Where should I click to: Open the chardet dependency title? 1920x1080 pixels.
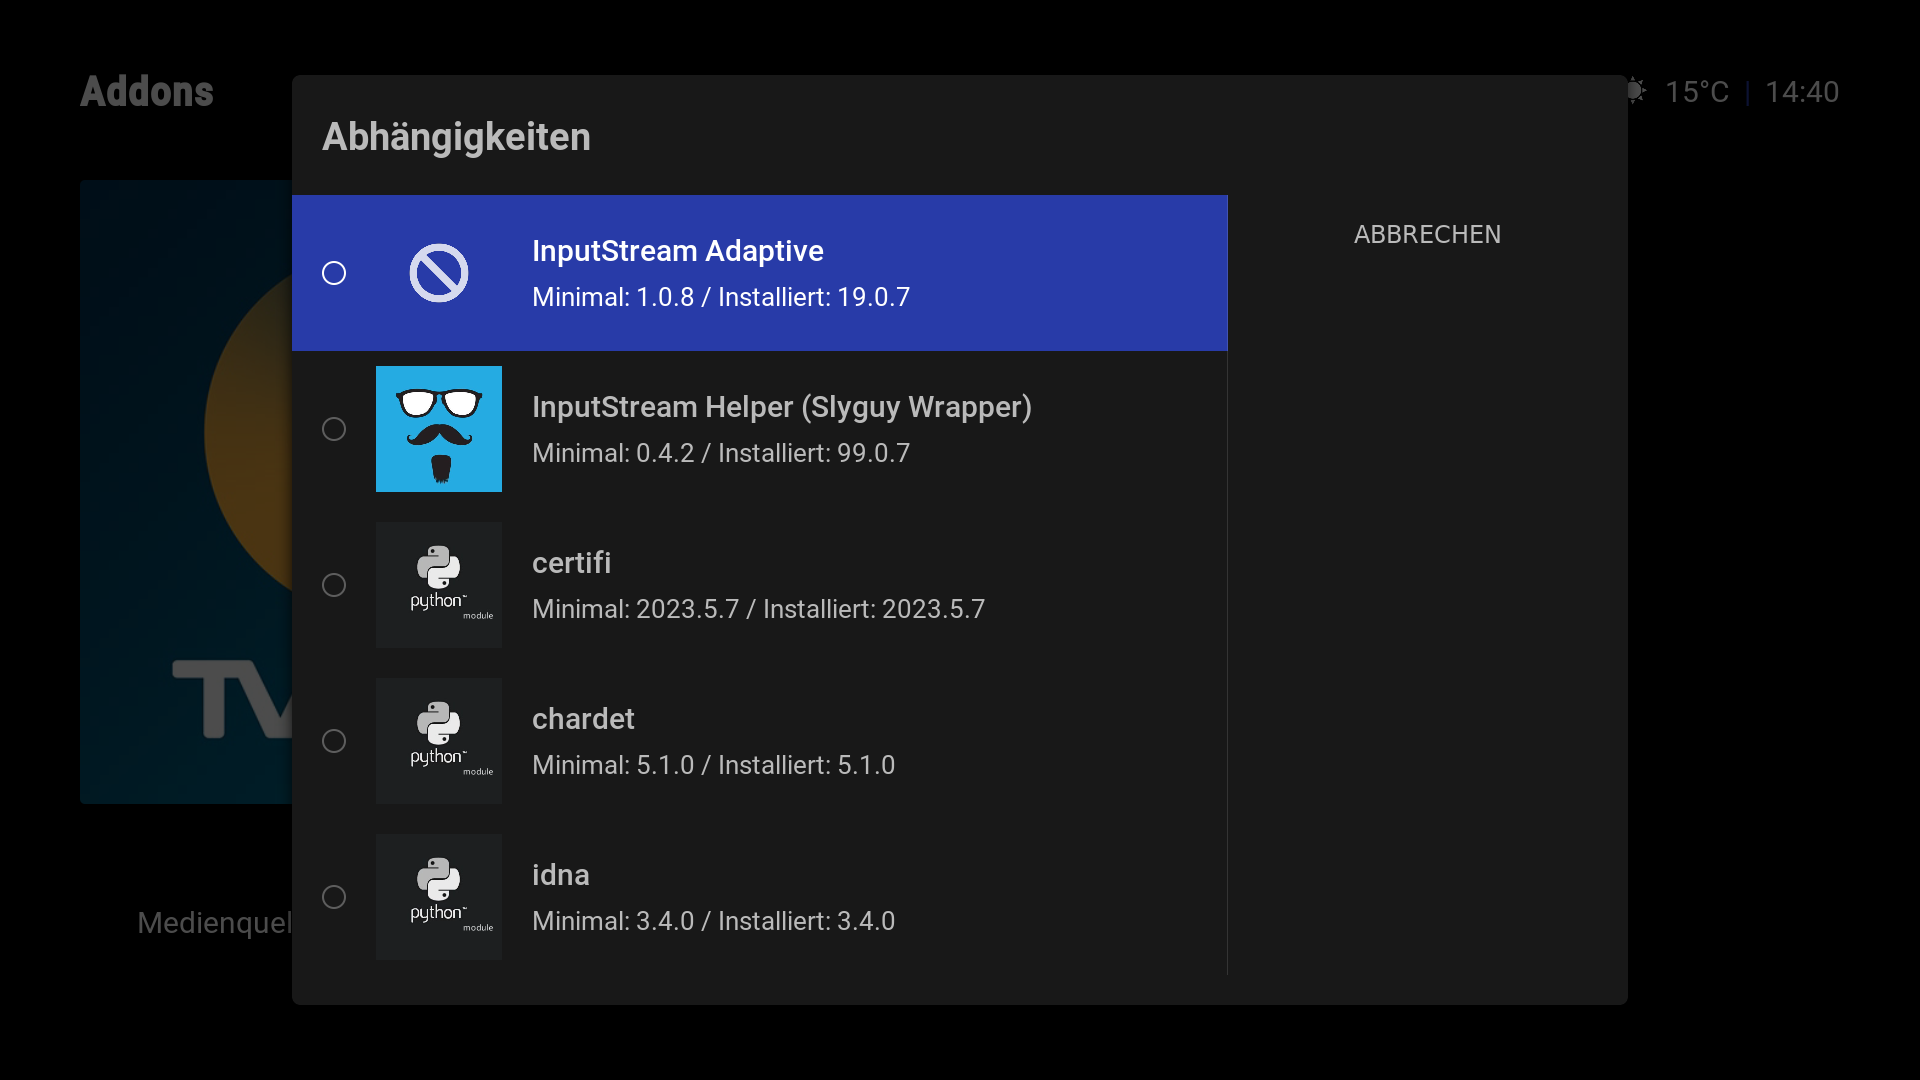(583, 719)
